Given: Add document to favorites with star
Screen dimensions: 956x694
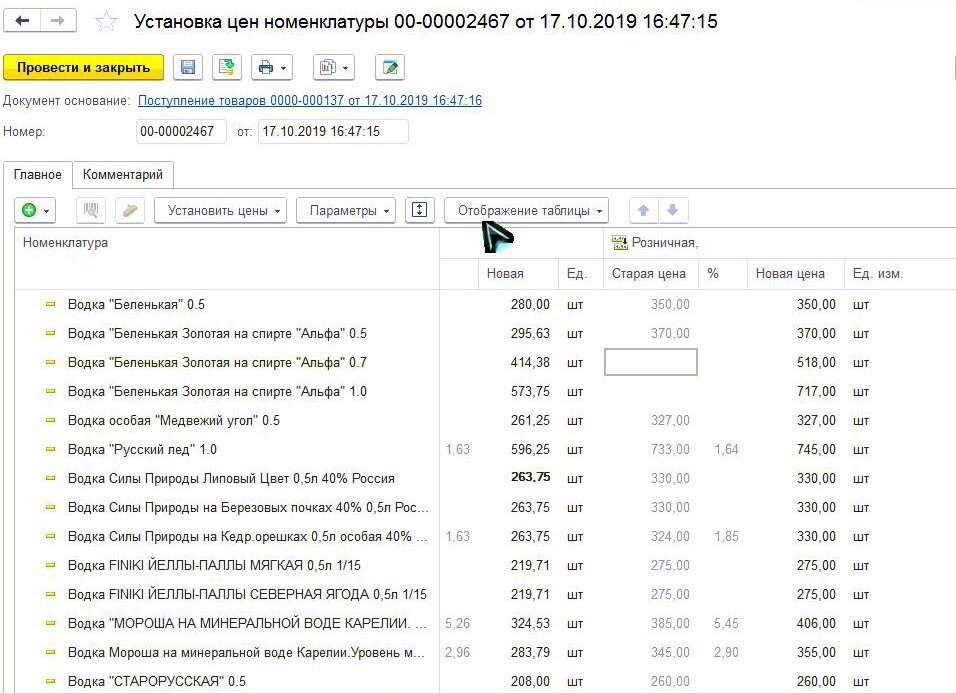Looking at the screenshot, I should point(106,21).
